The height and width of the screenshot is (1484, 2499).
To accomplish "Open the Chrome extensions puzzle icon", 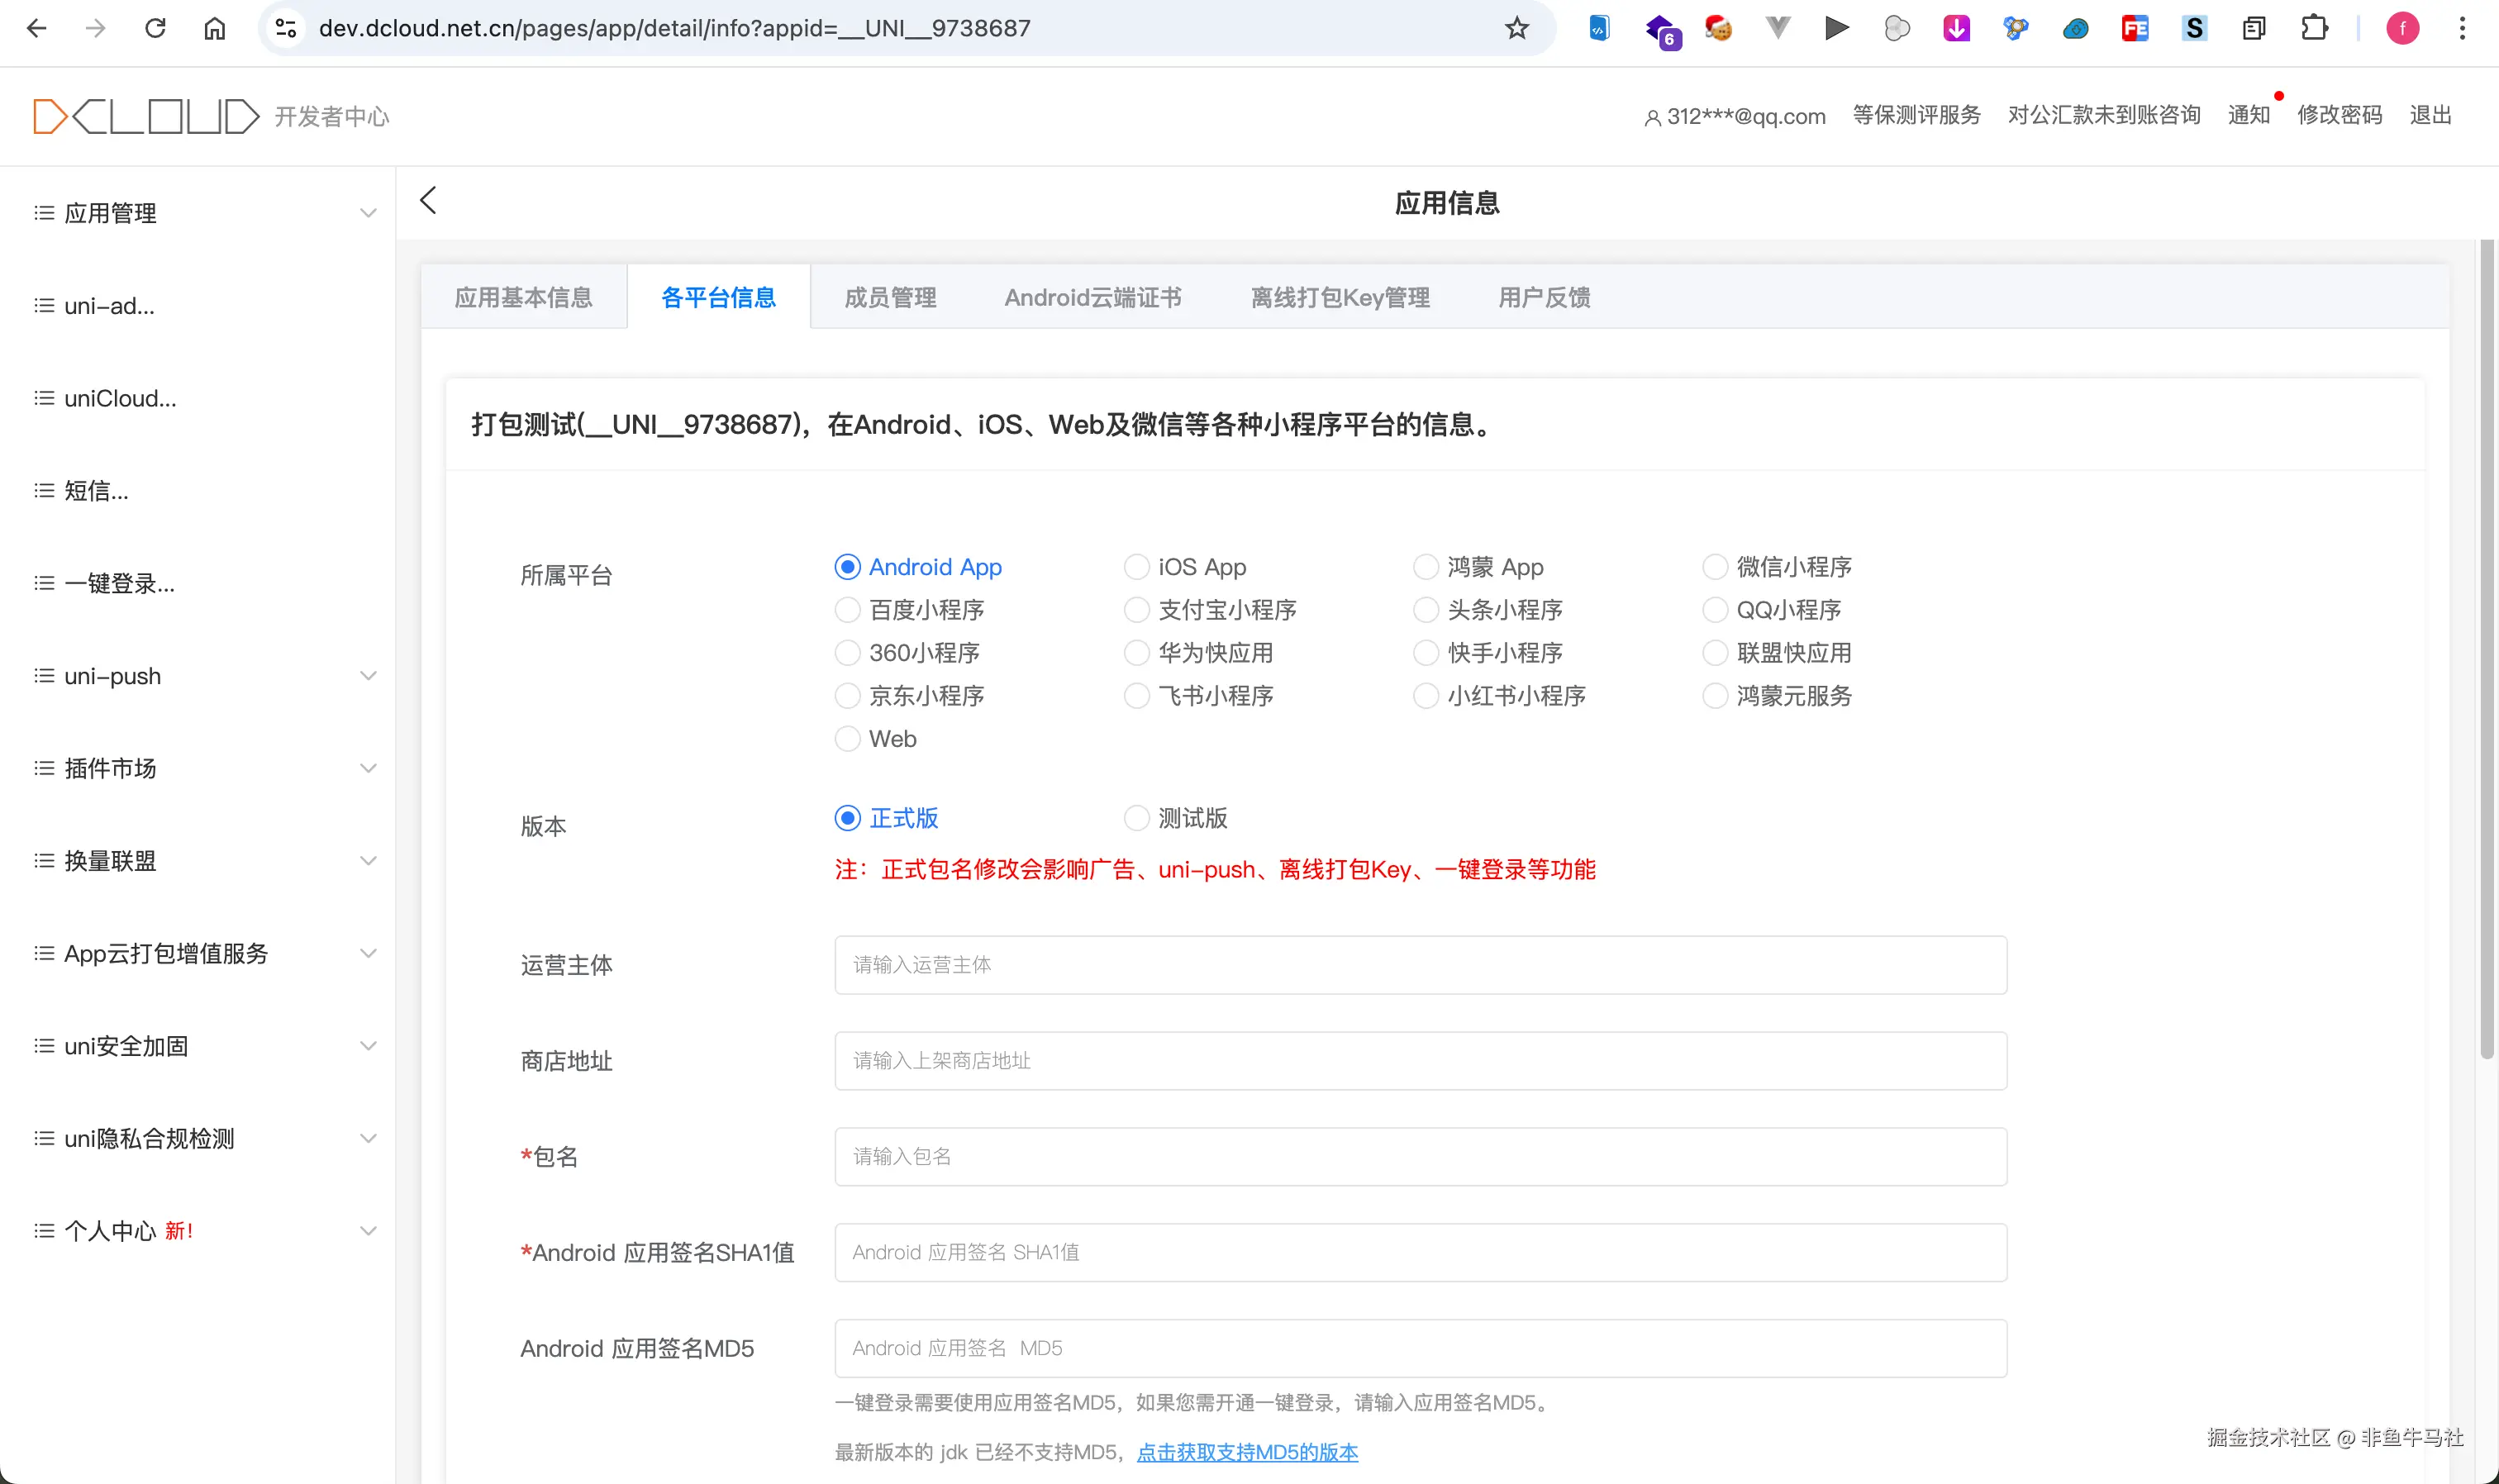I will point(2314,28).
